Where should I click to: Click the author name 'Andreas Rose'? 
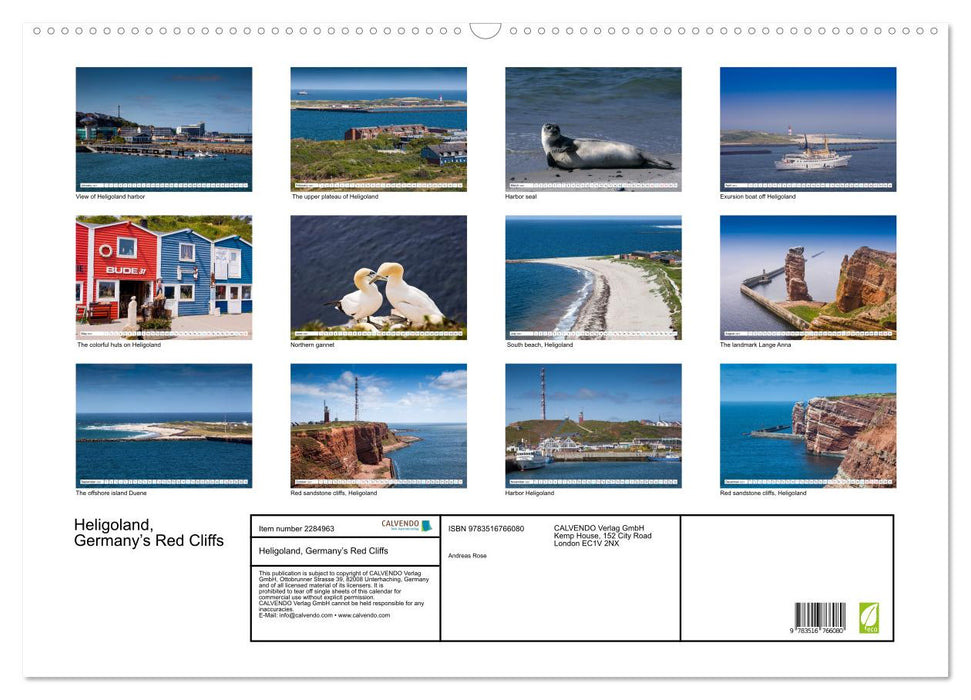468,556
